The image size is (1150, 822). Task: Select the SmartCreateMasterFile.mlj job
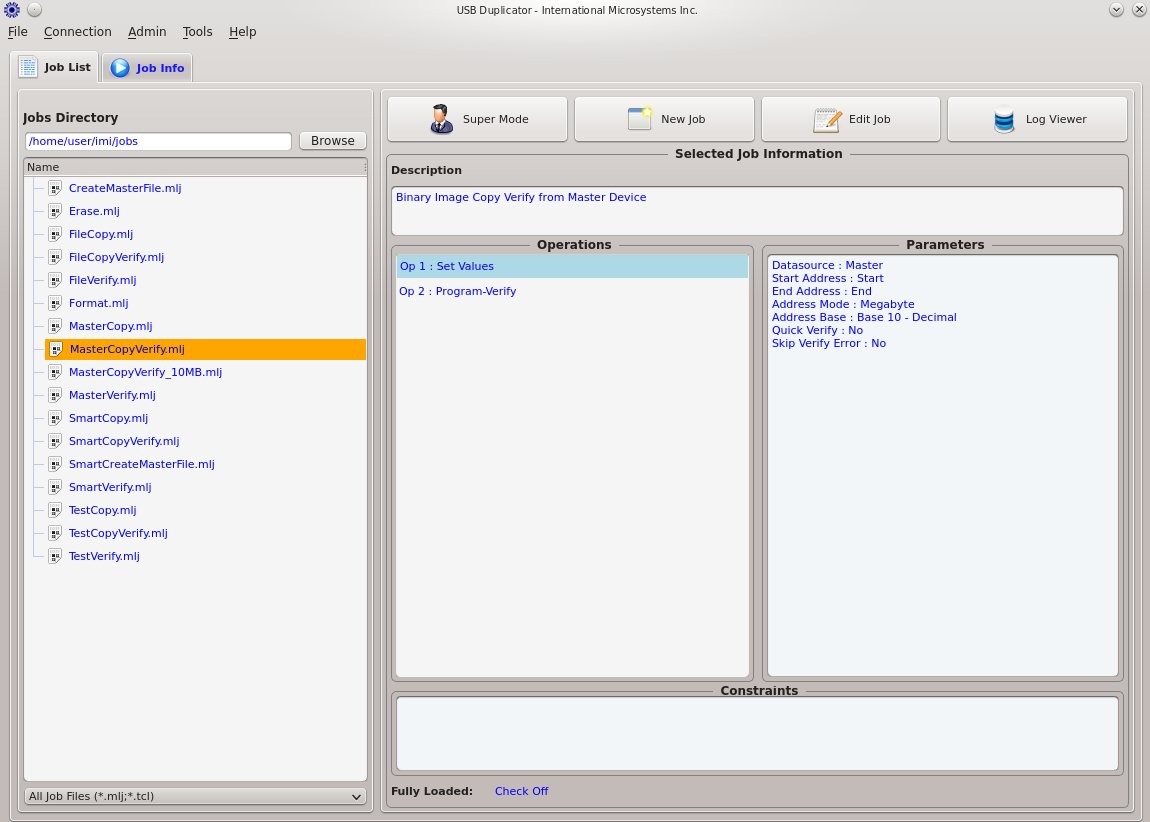tap(142, 464)
